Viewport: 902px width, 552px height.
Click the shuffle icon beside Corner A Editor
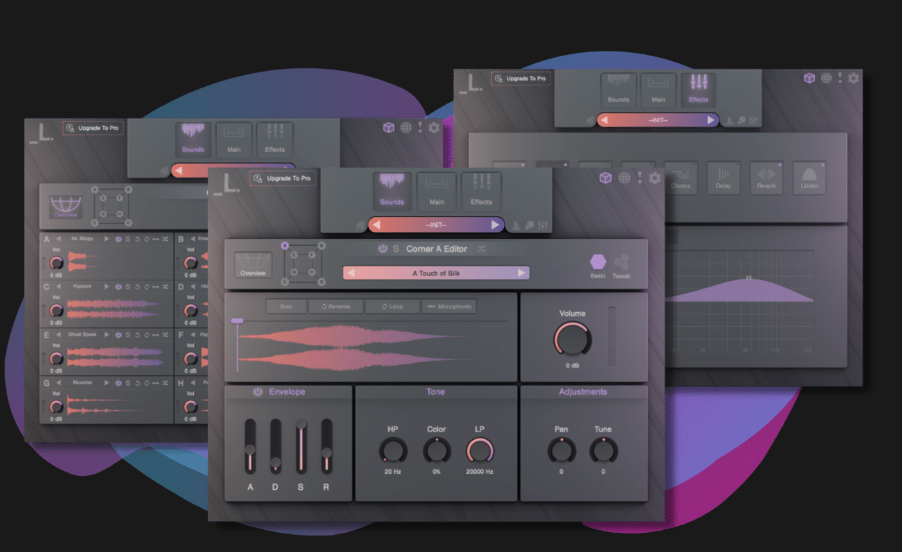tap(481, 249)
